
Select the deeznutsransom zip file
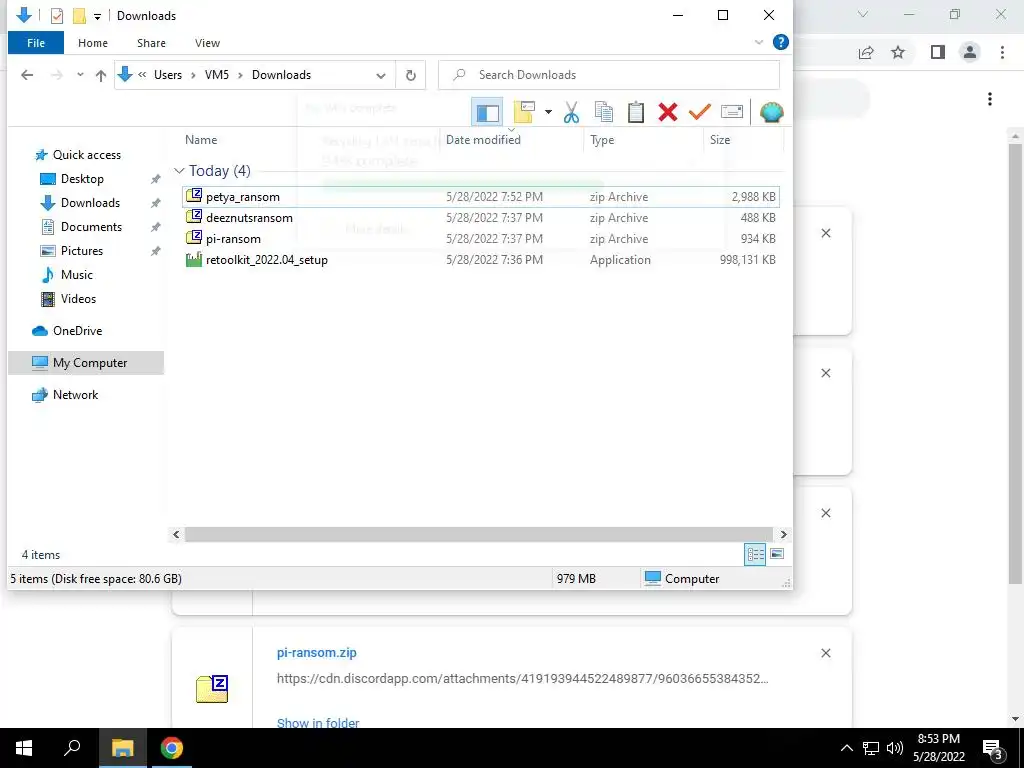tap(481, 217)
